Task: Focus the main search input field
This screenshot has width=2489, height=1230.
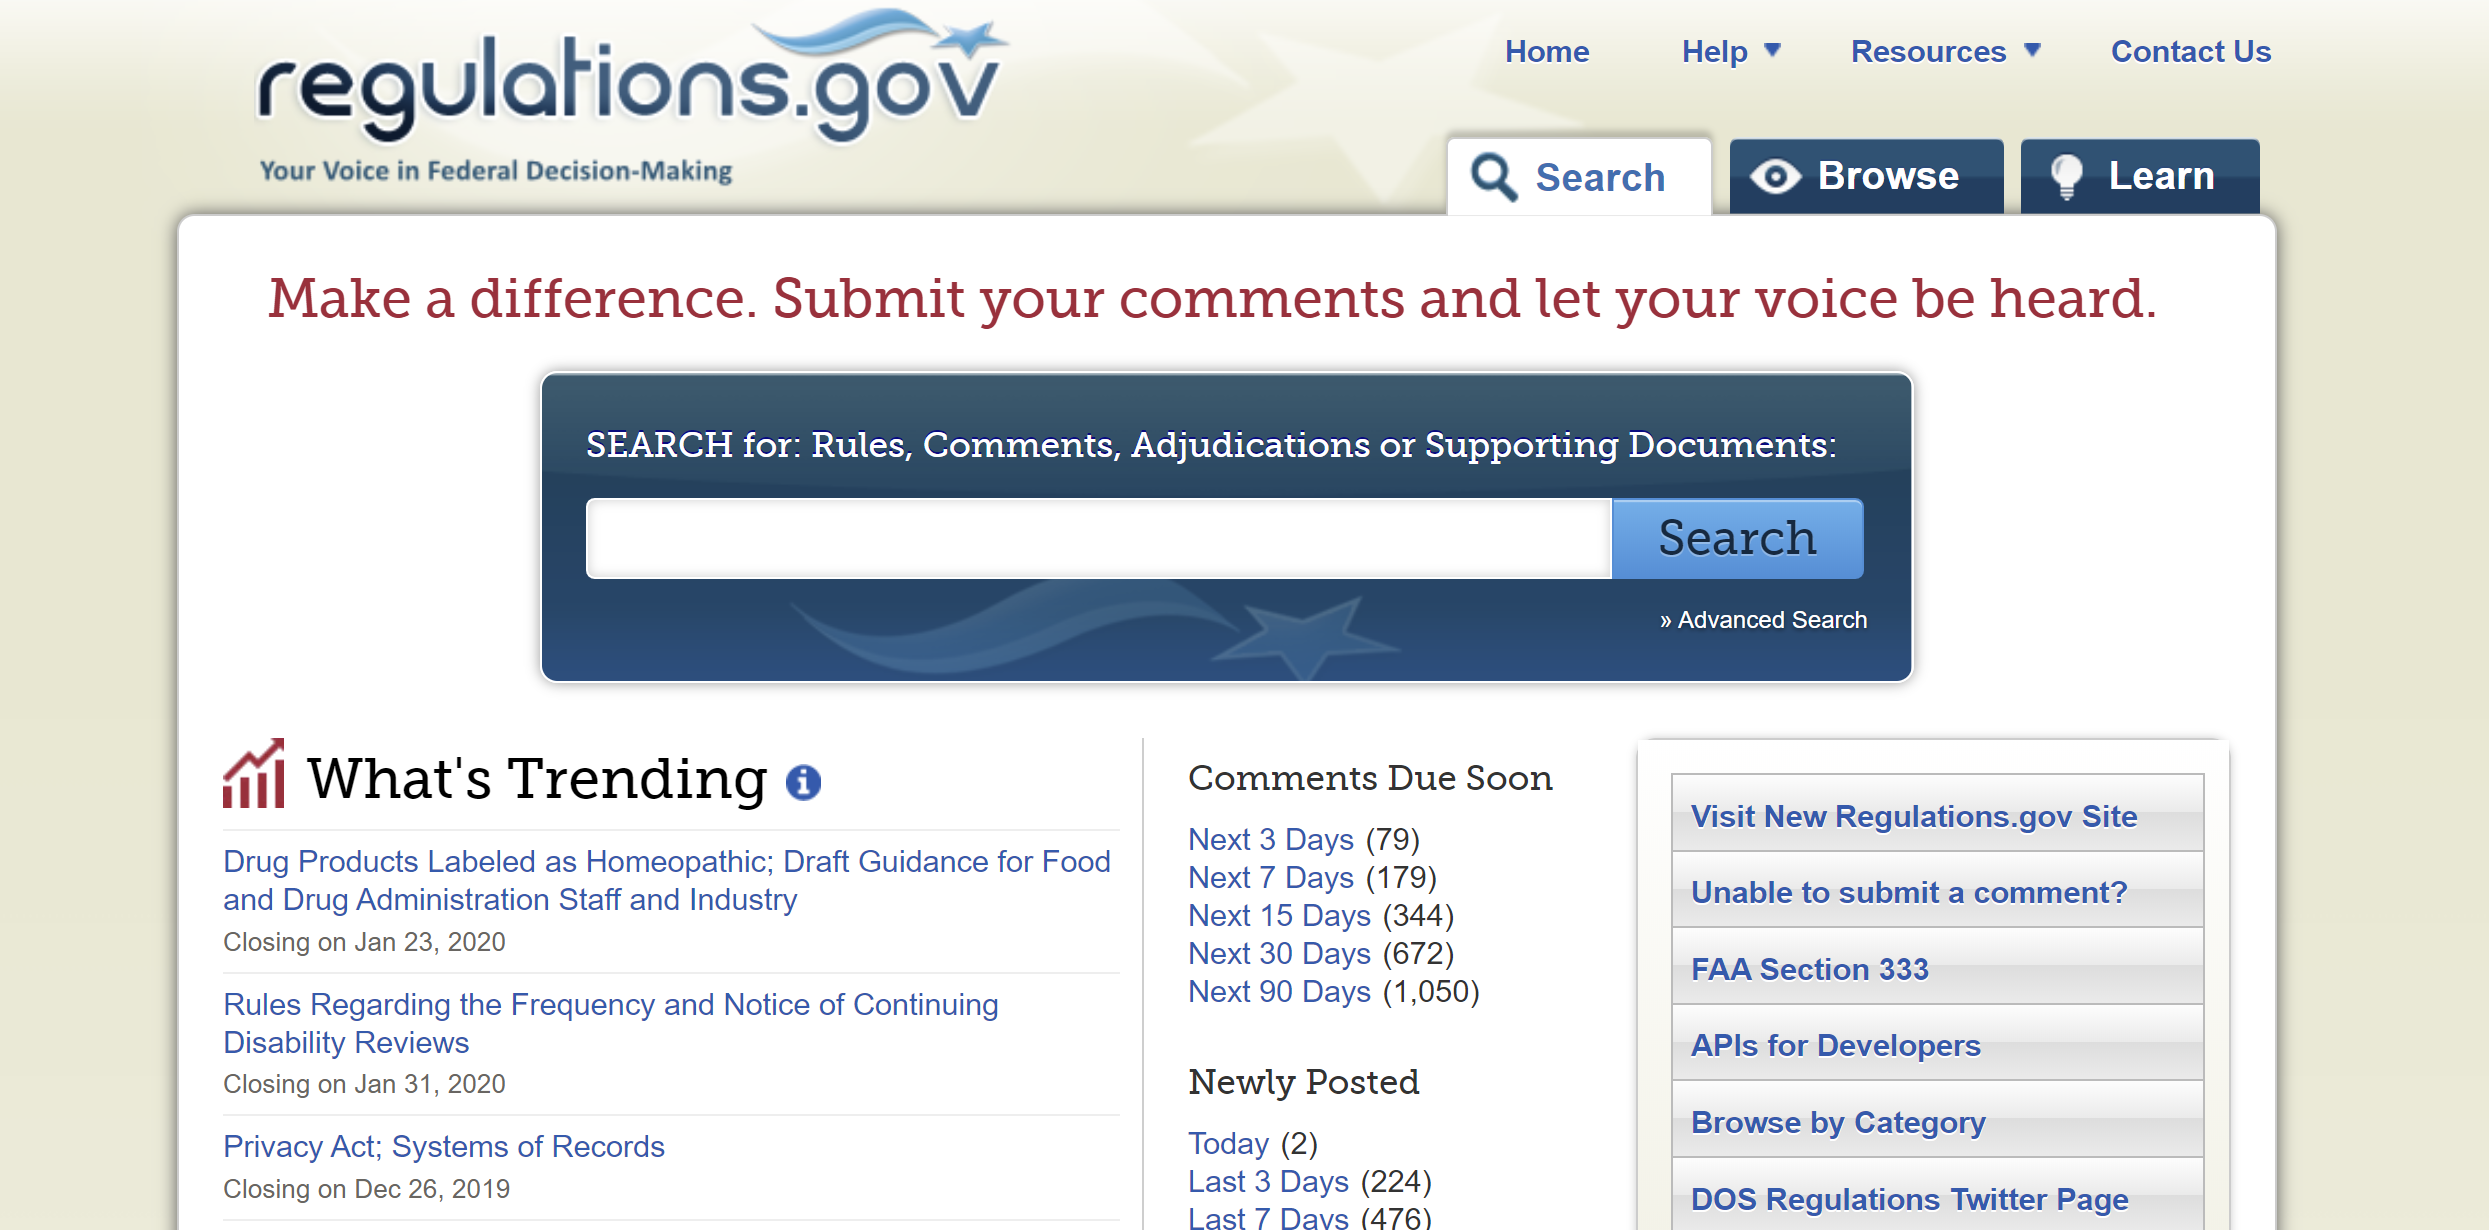Action: coord(1099,538)
